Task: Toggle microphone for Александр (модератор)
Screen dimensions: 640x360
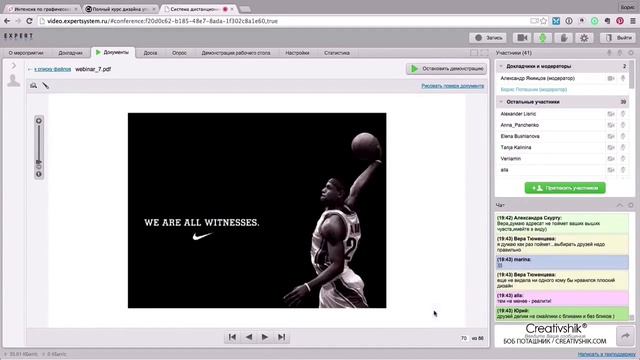Action: click(623, 78)
